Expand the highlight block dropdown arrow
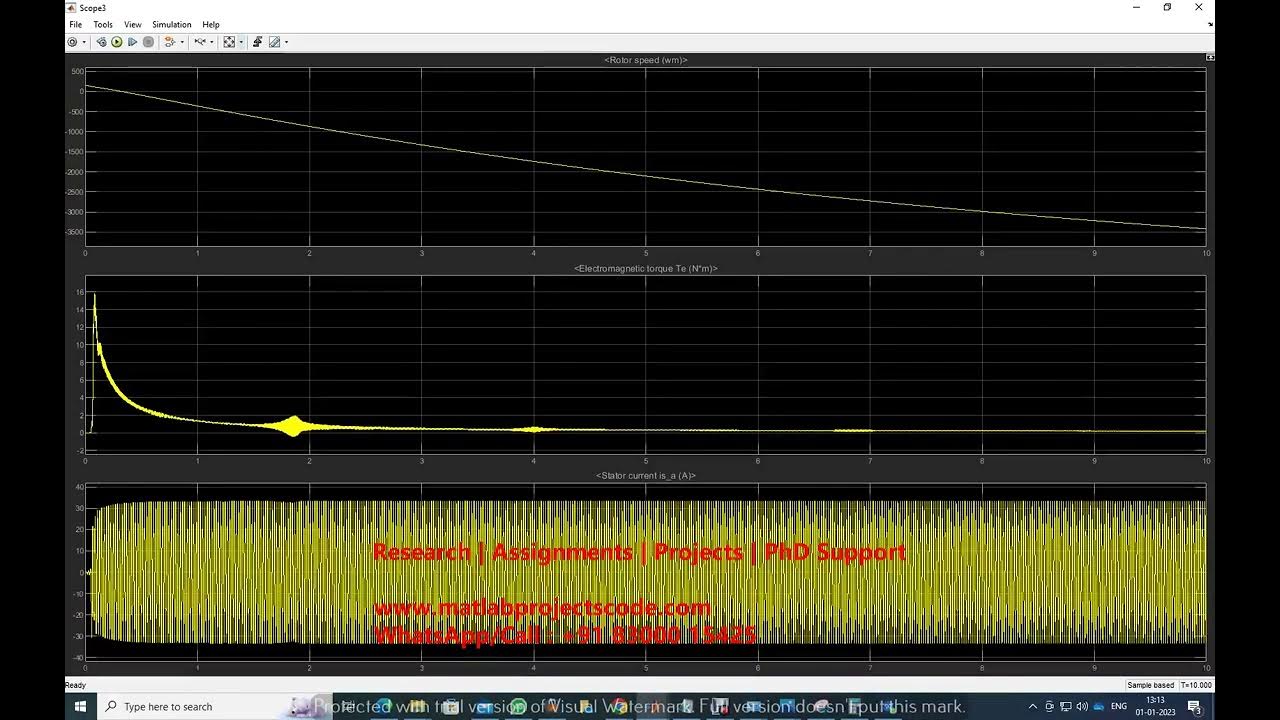 pyautogui.click(x=182, y=42)
